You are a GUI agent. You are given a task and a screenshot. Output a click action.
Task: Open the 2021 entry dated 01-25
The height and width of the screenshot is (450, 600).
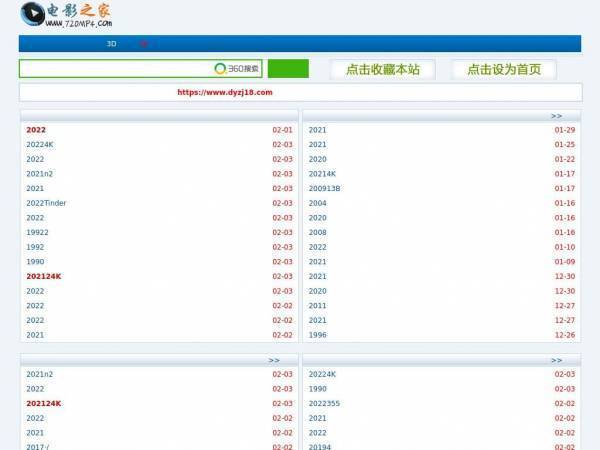click(318, 145)
